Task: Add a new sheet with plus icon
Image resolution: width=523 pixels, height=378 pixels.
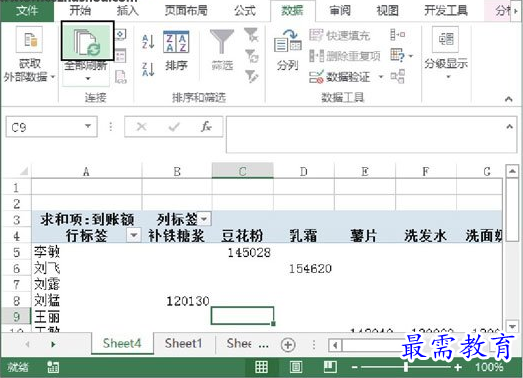Action: 288,344
